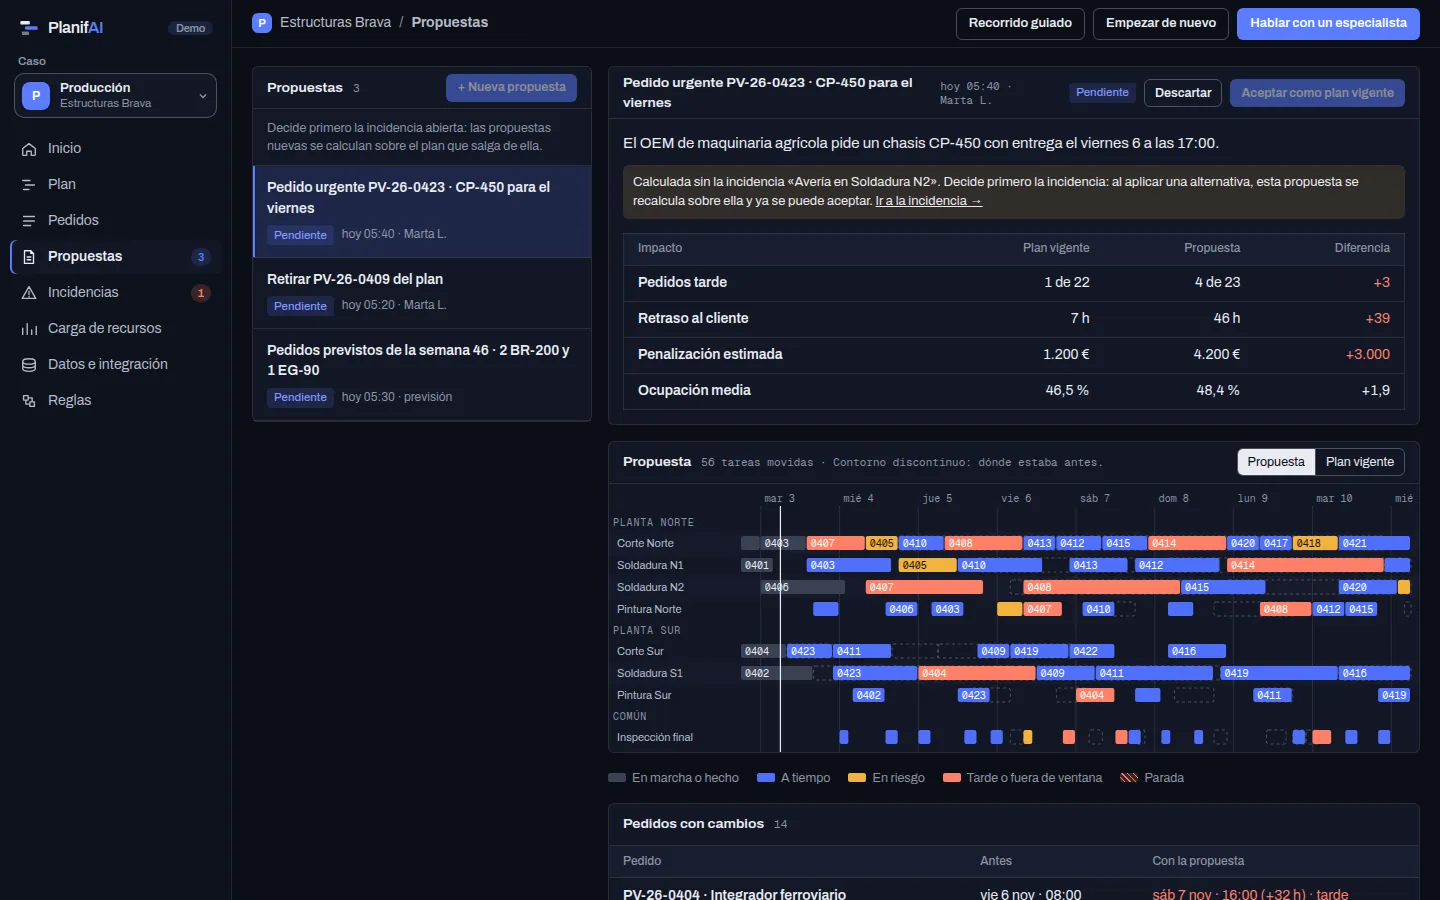Click Hablar con un especialista
This screenshot has height=900, width=1440.
(x=1328, y=24)
